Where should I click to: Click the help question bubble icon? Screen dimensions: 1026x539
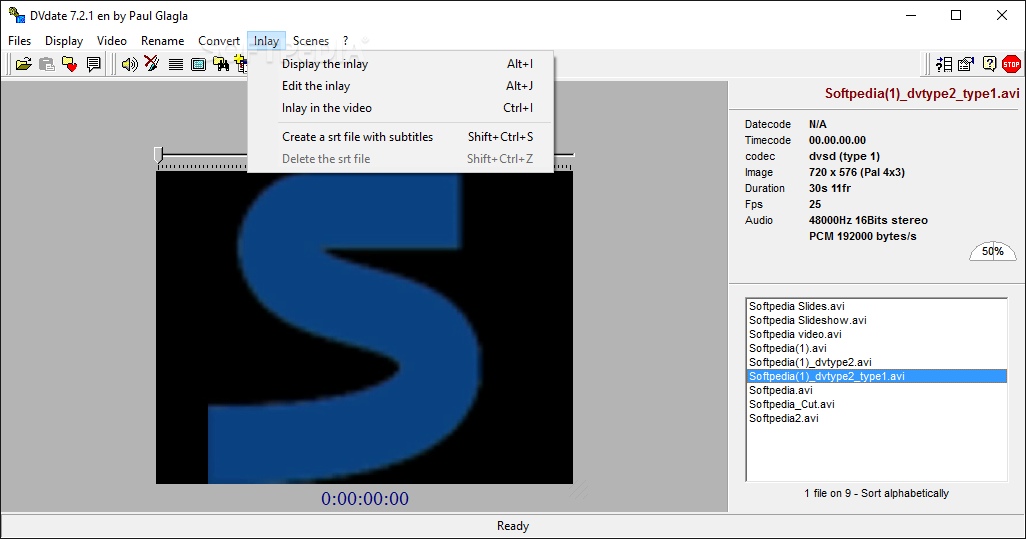coord(989,64)
